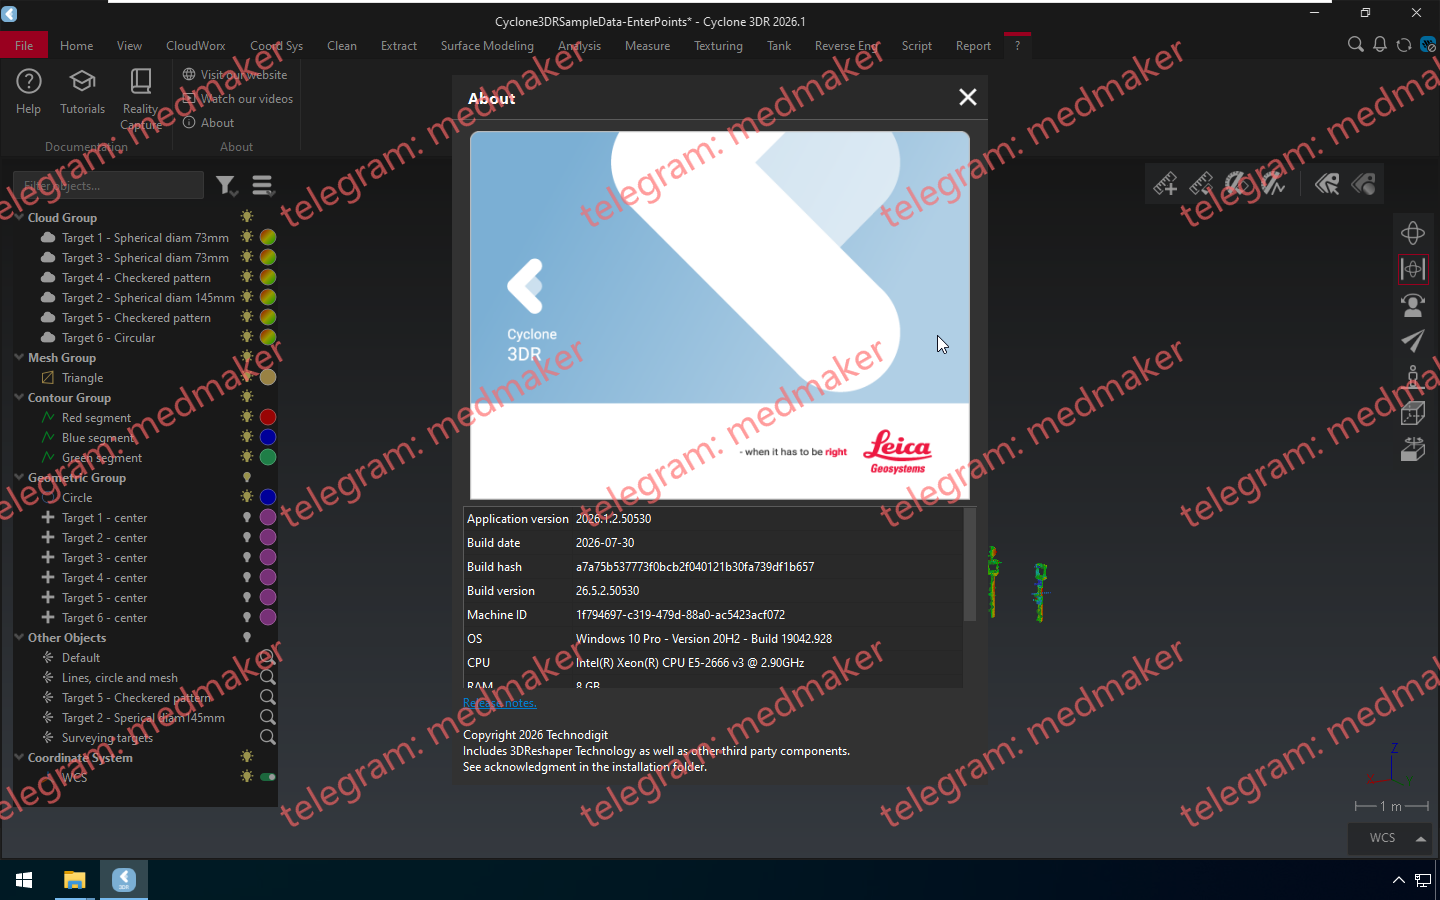Switch to the Home ribbon tab

(x=76, y=46)
